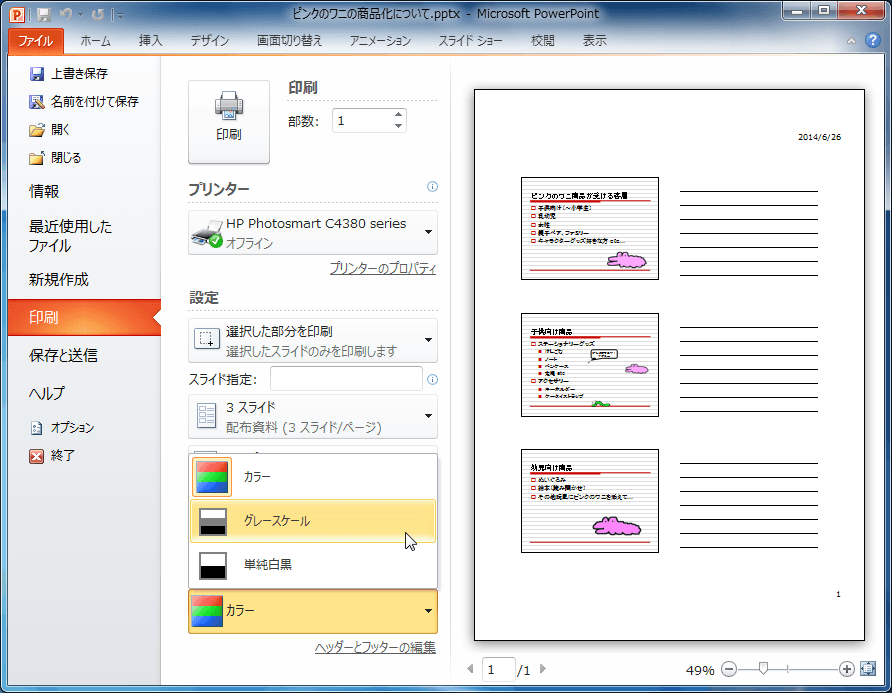Click the zoom in plus button
The image size is (892, 693).
coord(846,669)
